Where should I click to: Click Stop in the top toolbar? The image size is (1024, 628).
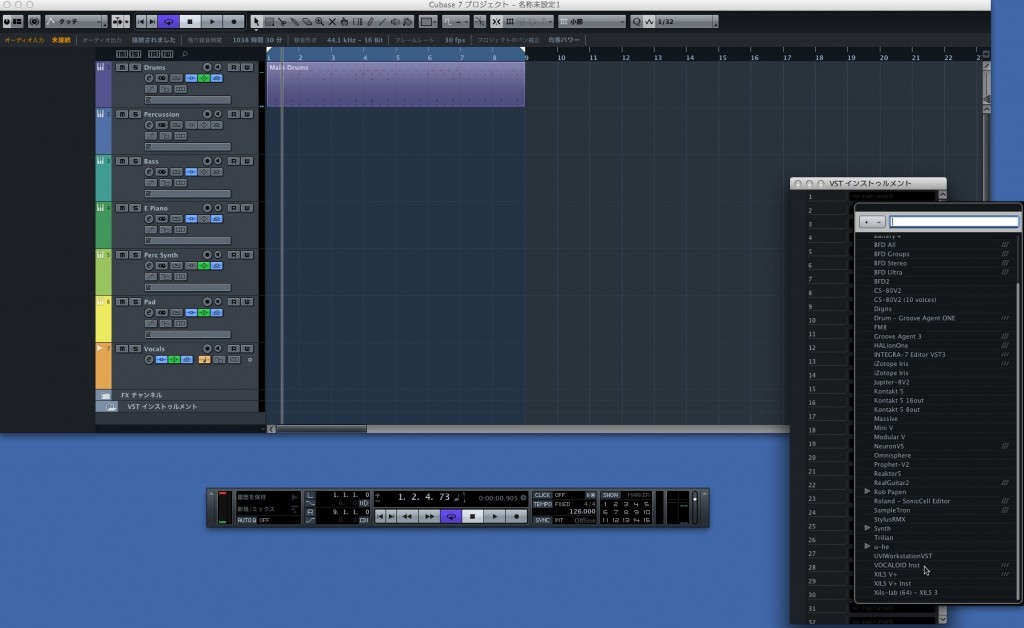click(x=190, y=22)
